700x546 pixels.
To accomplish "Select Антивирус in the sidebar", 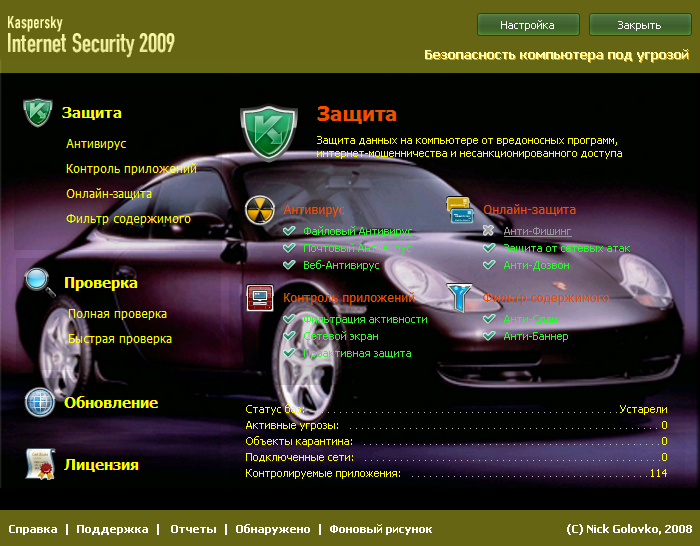I will (x=96, y=144).
